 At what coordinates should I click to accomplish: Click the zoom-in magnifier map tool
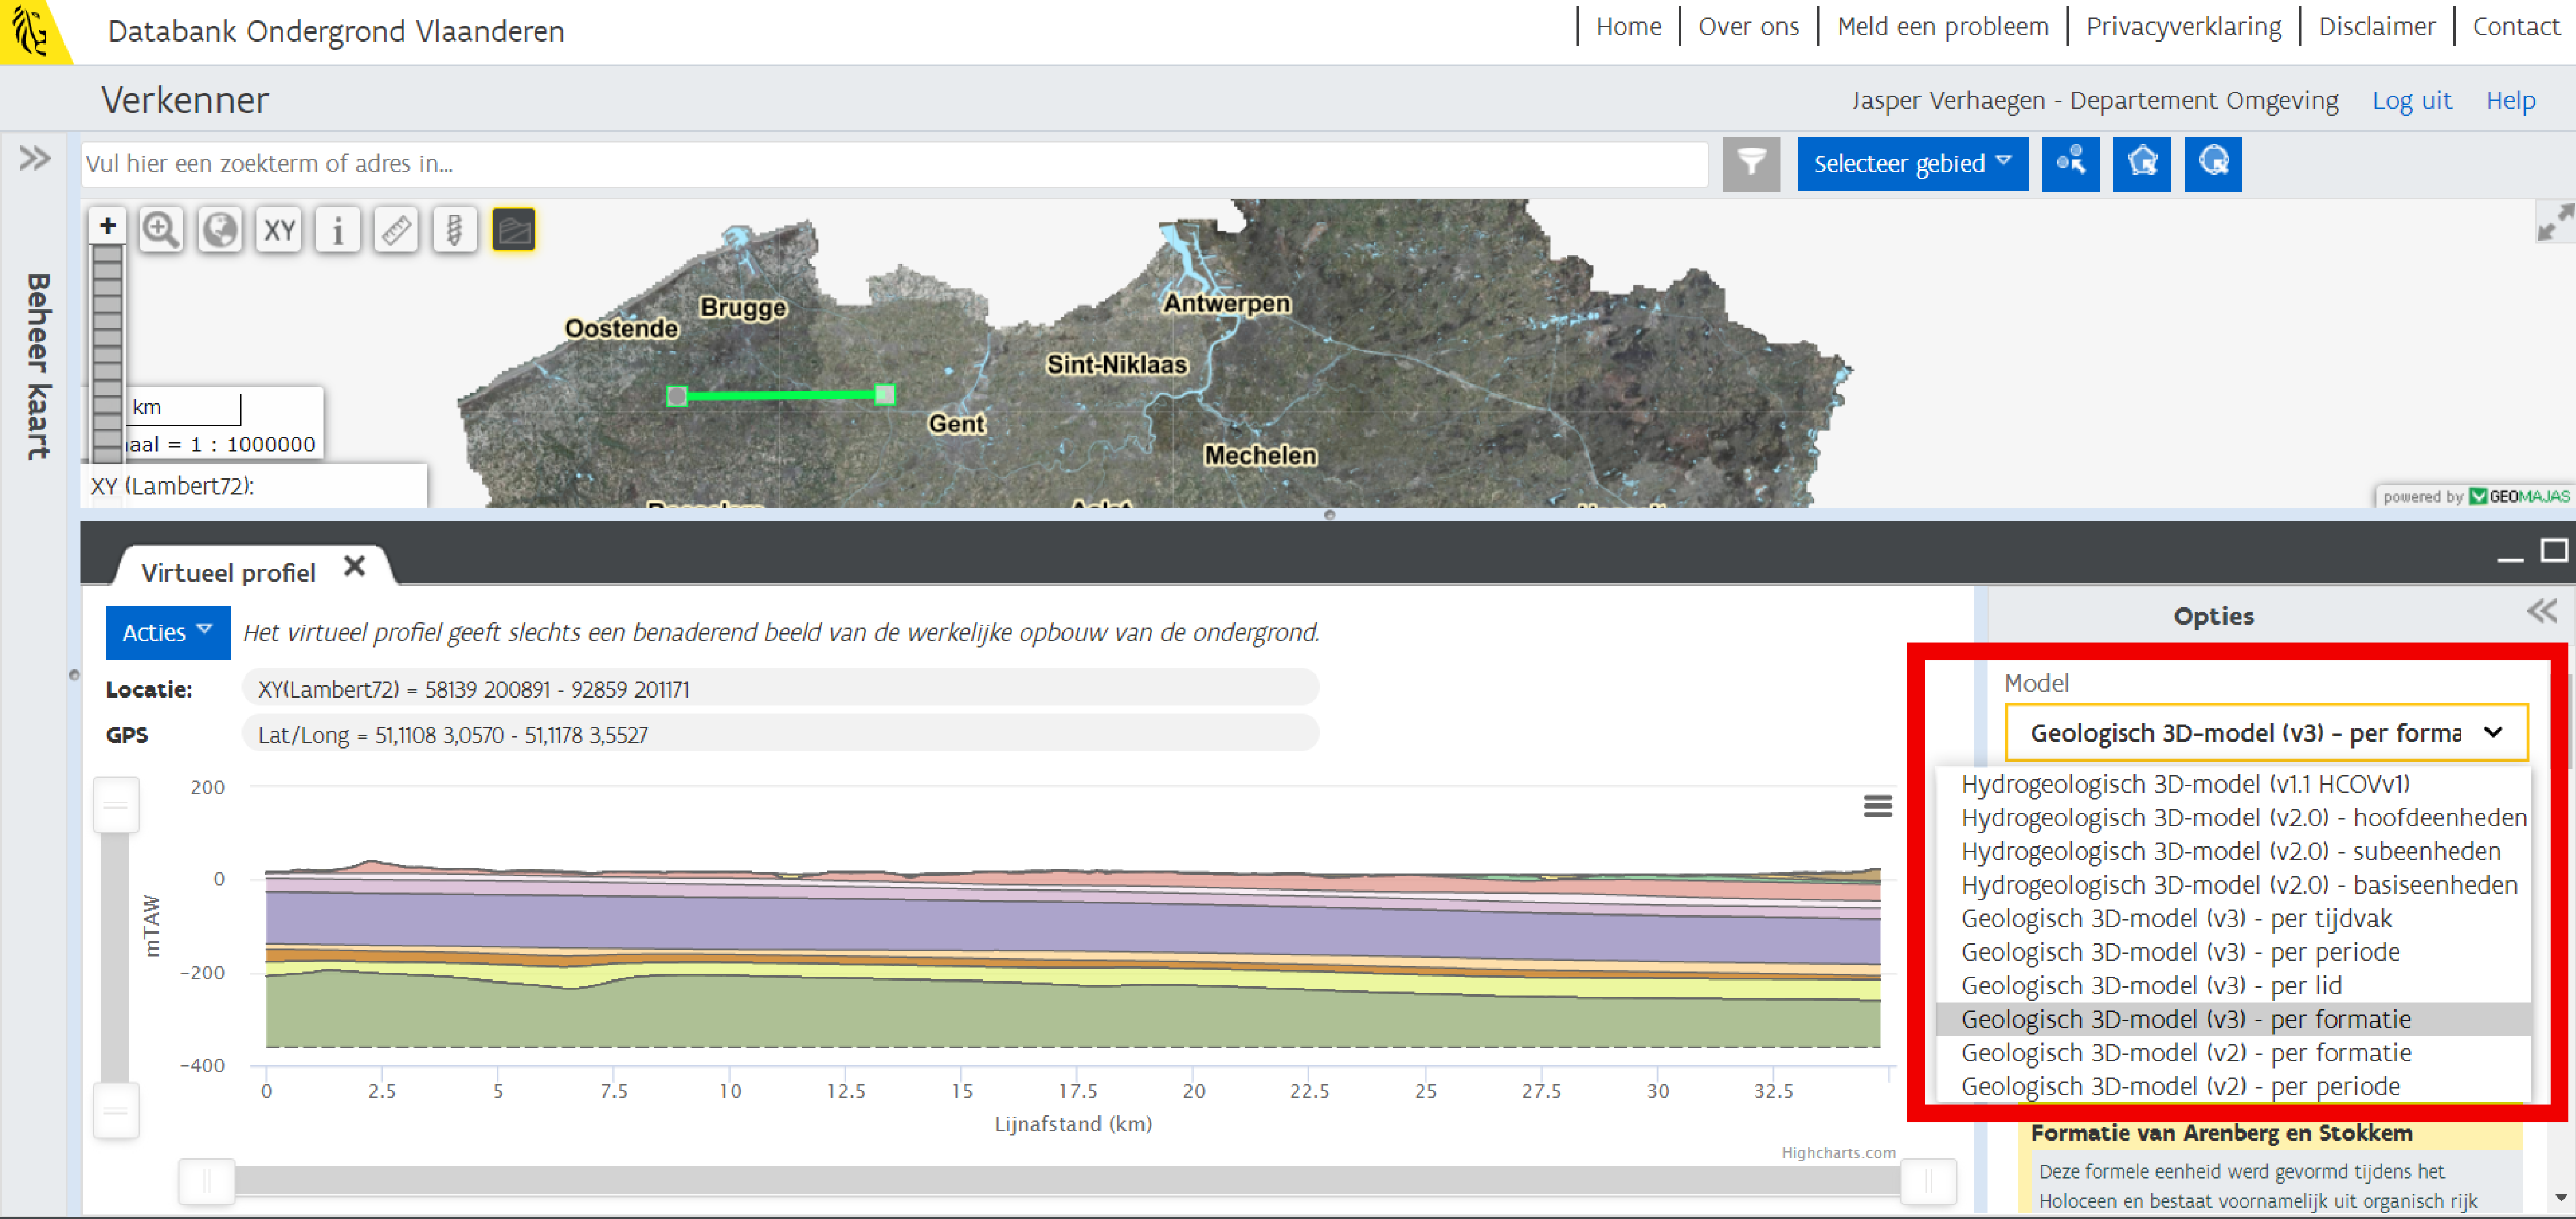[x=160, y=230]
